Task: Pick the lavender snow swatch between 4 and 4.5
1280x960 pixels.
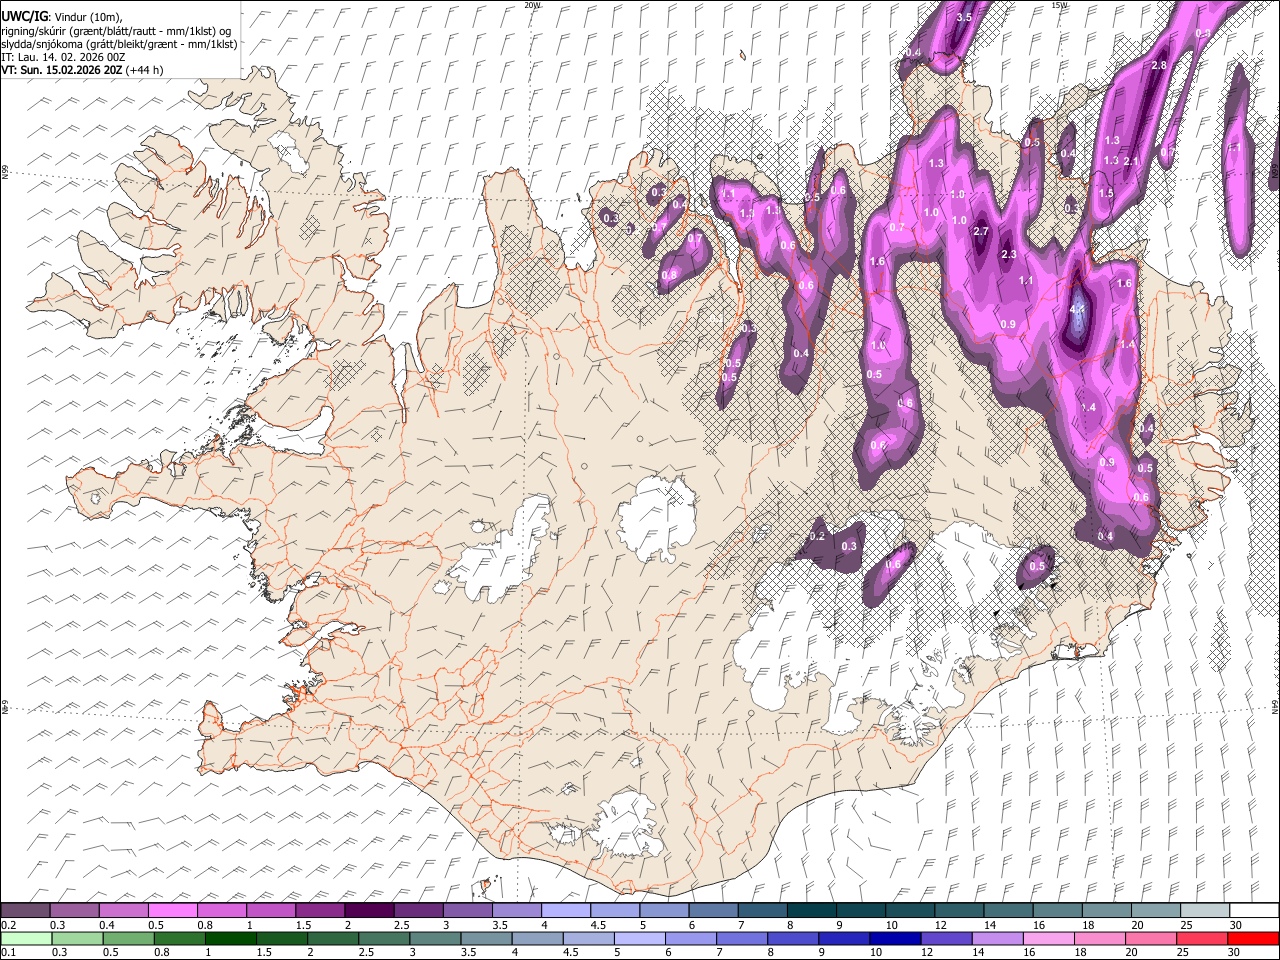Action: tap(565, 911)
